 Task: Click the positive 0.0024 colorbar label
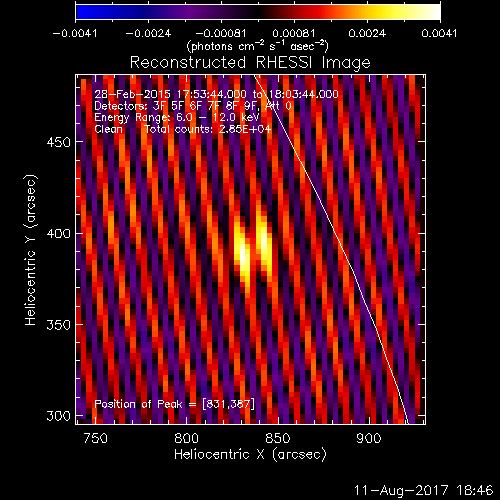pyautogui.click(x=367, y=33)
